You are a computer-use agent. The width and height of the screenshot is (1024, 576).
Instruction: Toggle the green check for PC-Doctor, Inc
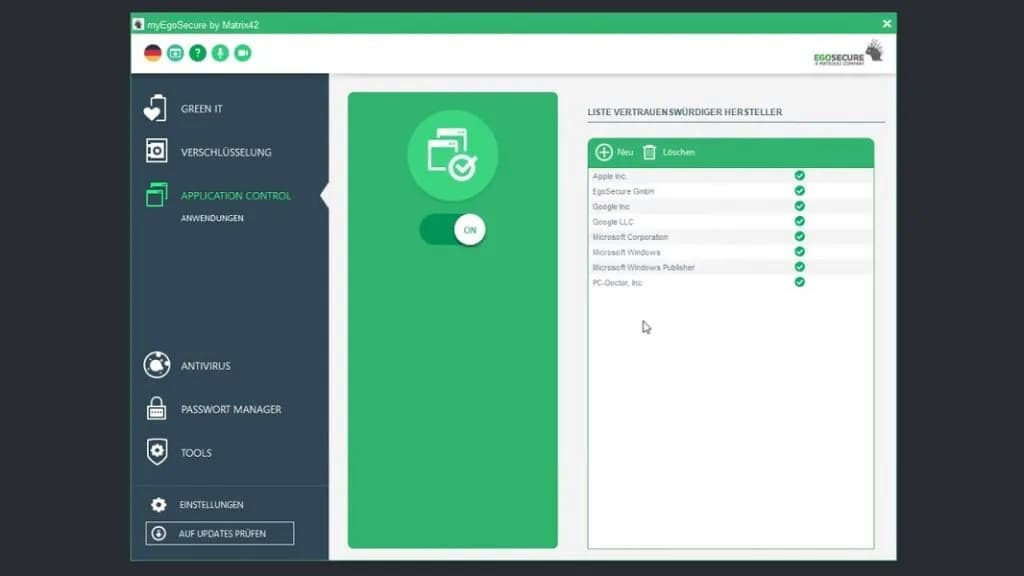tap(799, 282)
